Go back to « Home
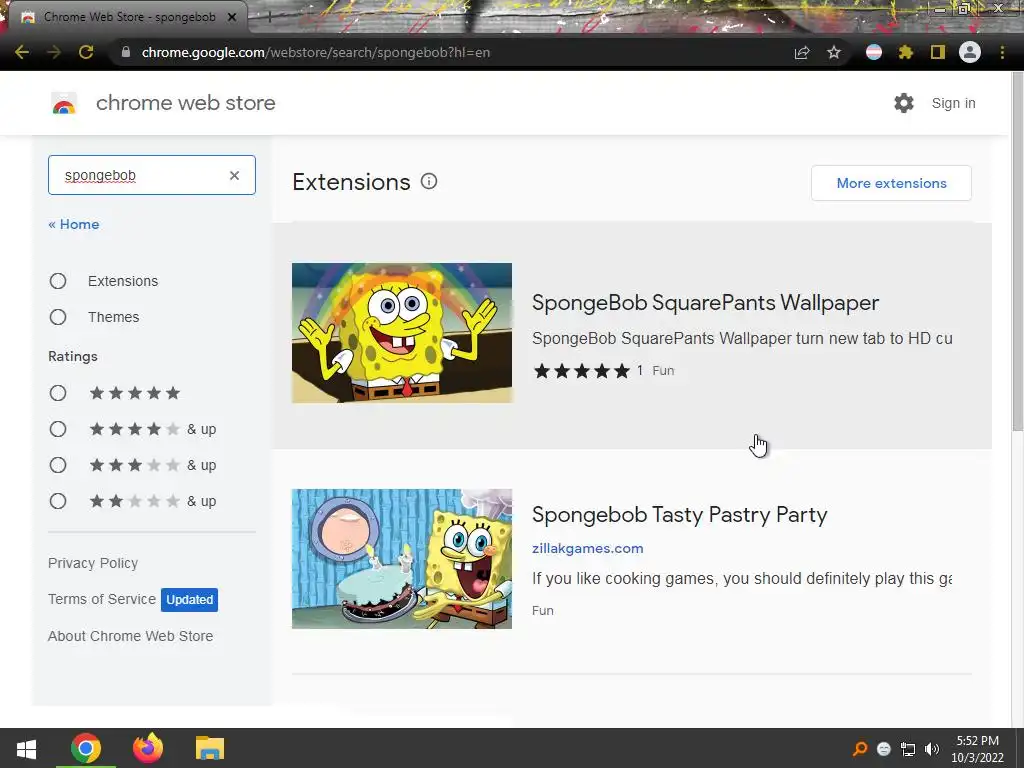1024x768 pixels. coord(74,224)
